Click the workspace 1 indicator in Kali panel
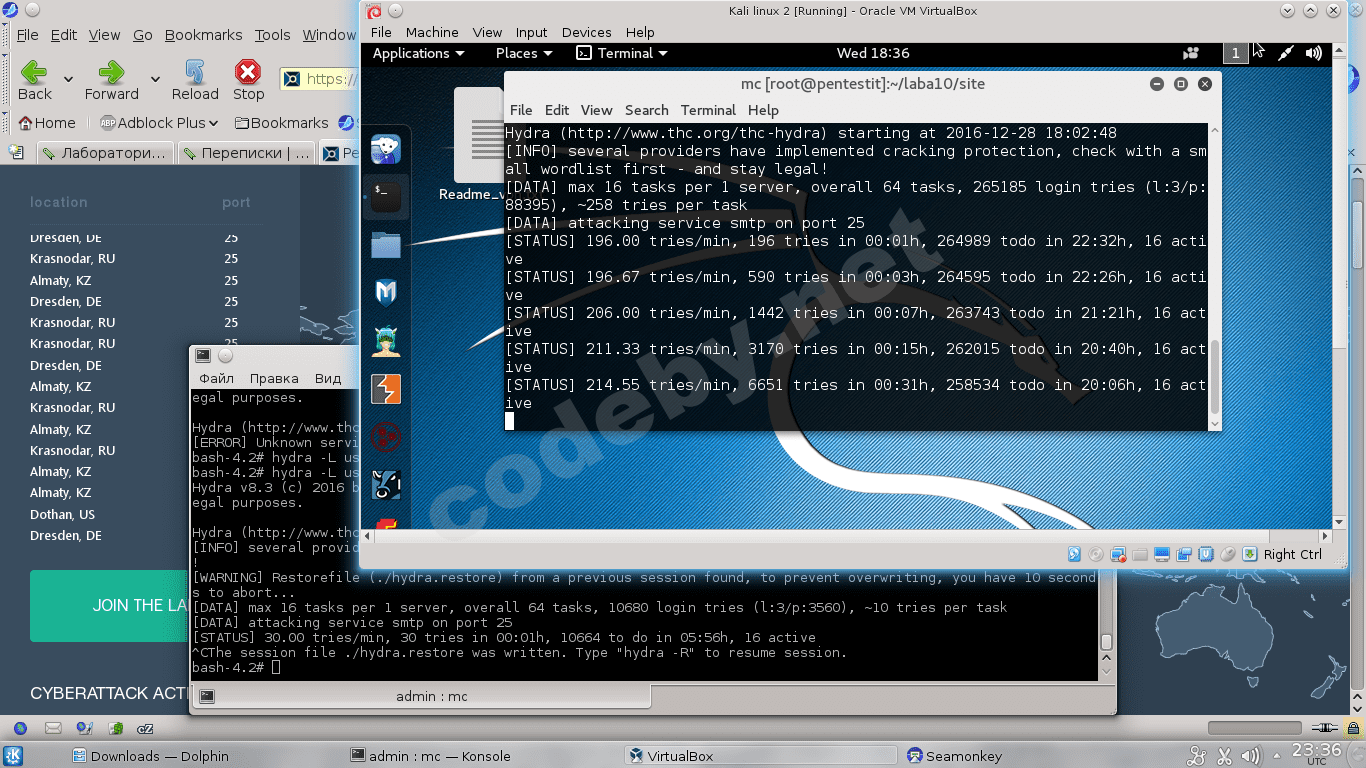This screenshot has width=1366, height=768. pyautogui.click(x=1236, y=53)
